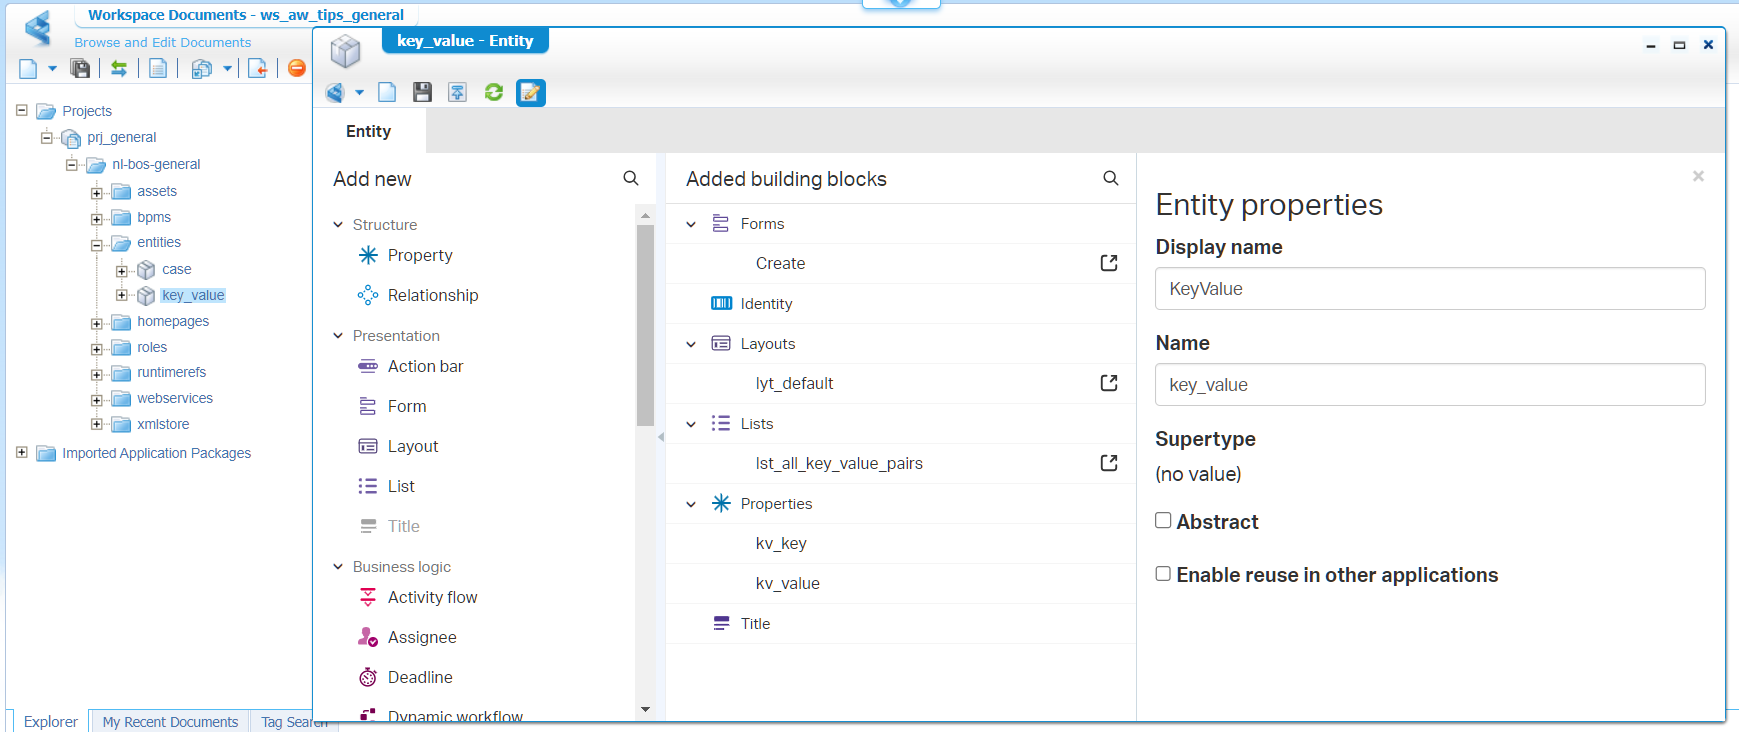The height and width of the screenshot is (732, 1739).
Task: Open the new document dropdown arrow
Action: (x=52, y=69)
